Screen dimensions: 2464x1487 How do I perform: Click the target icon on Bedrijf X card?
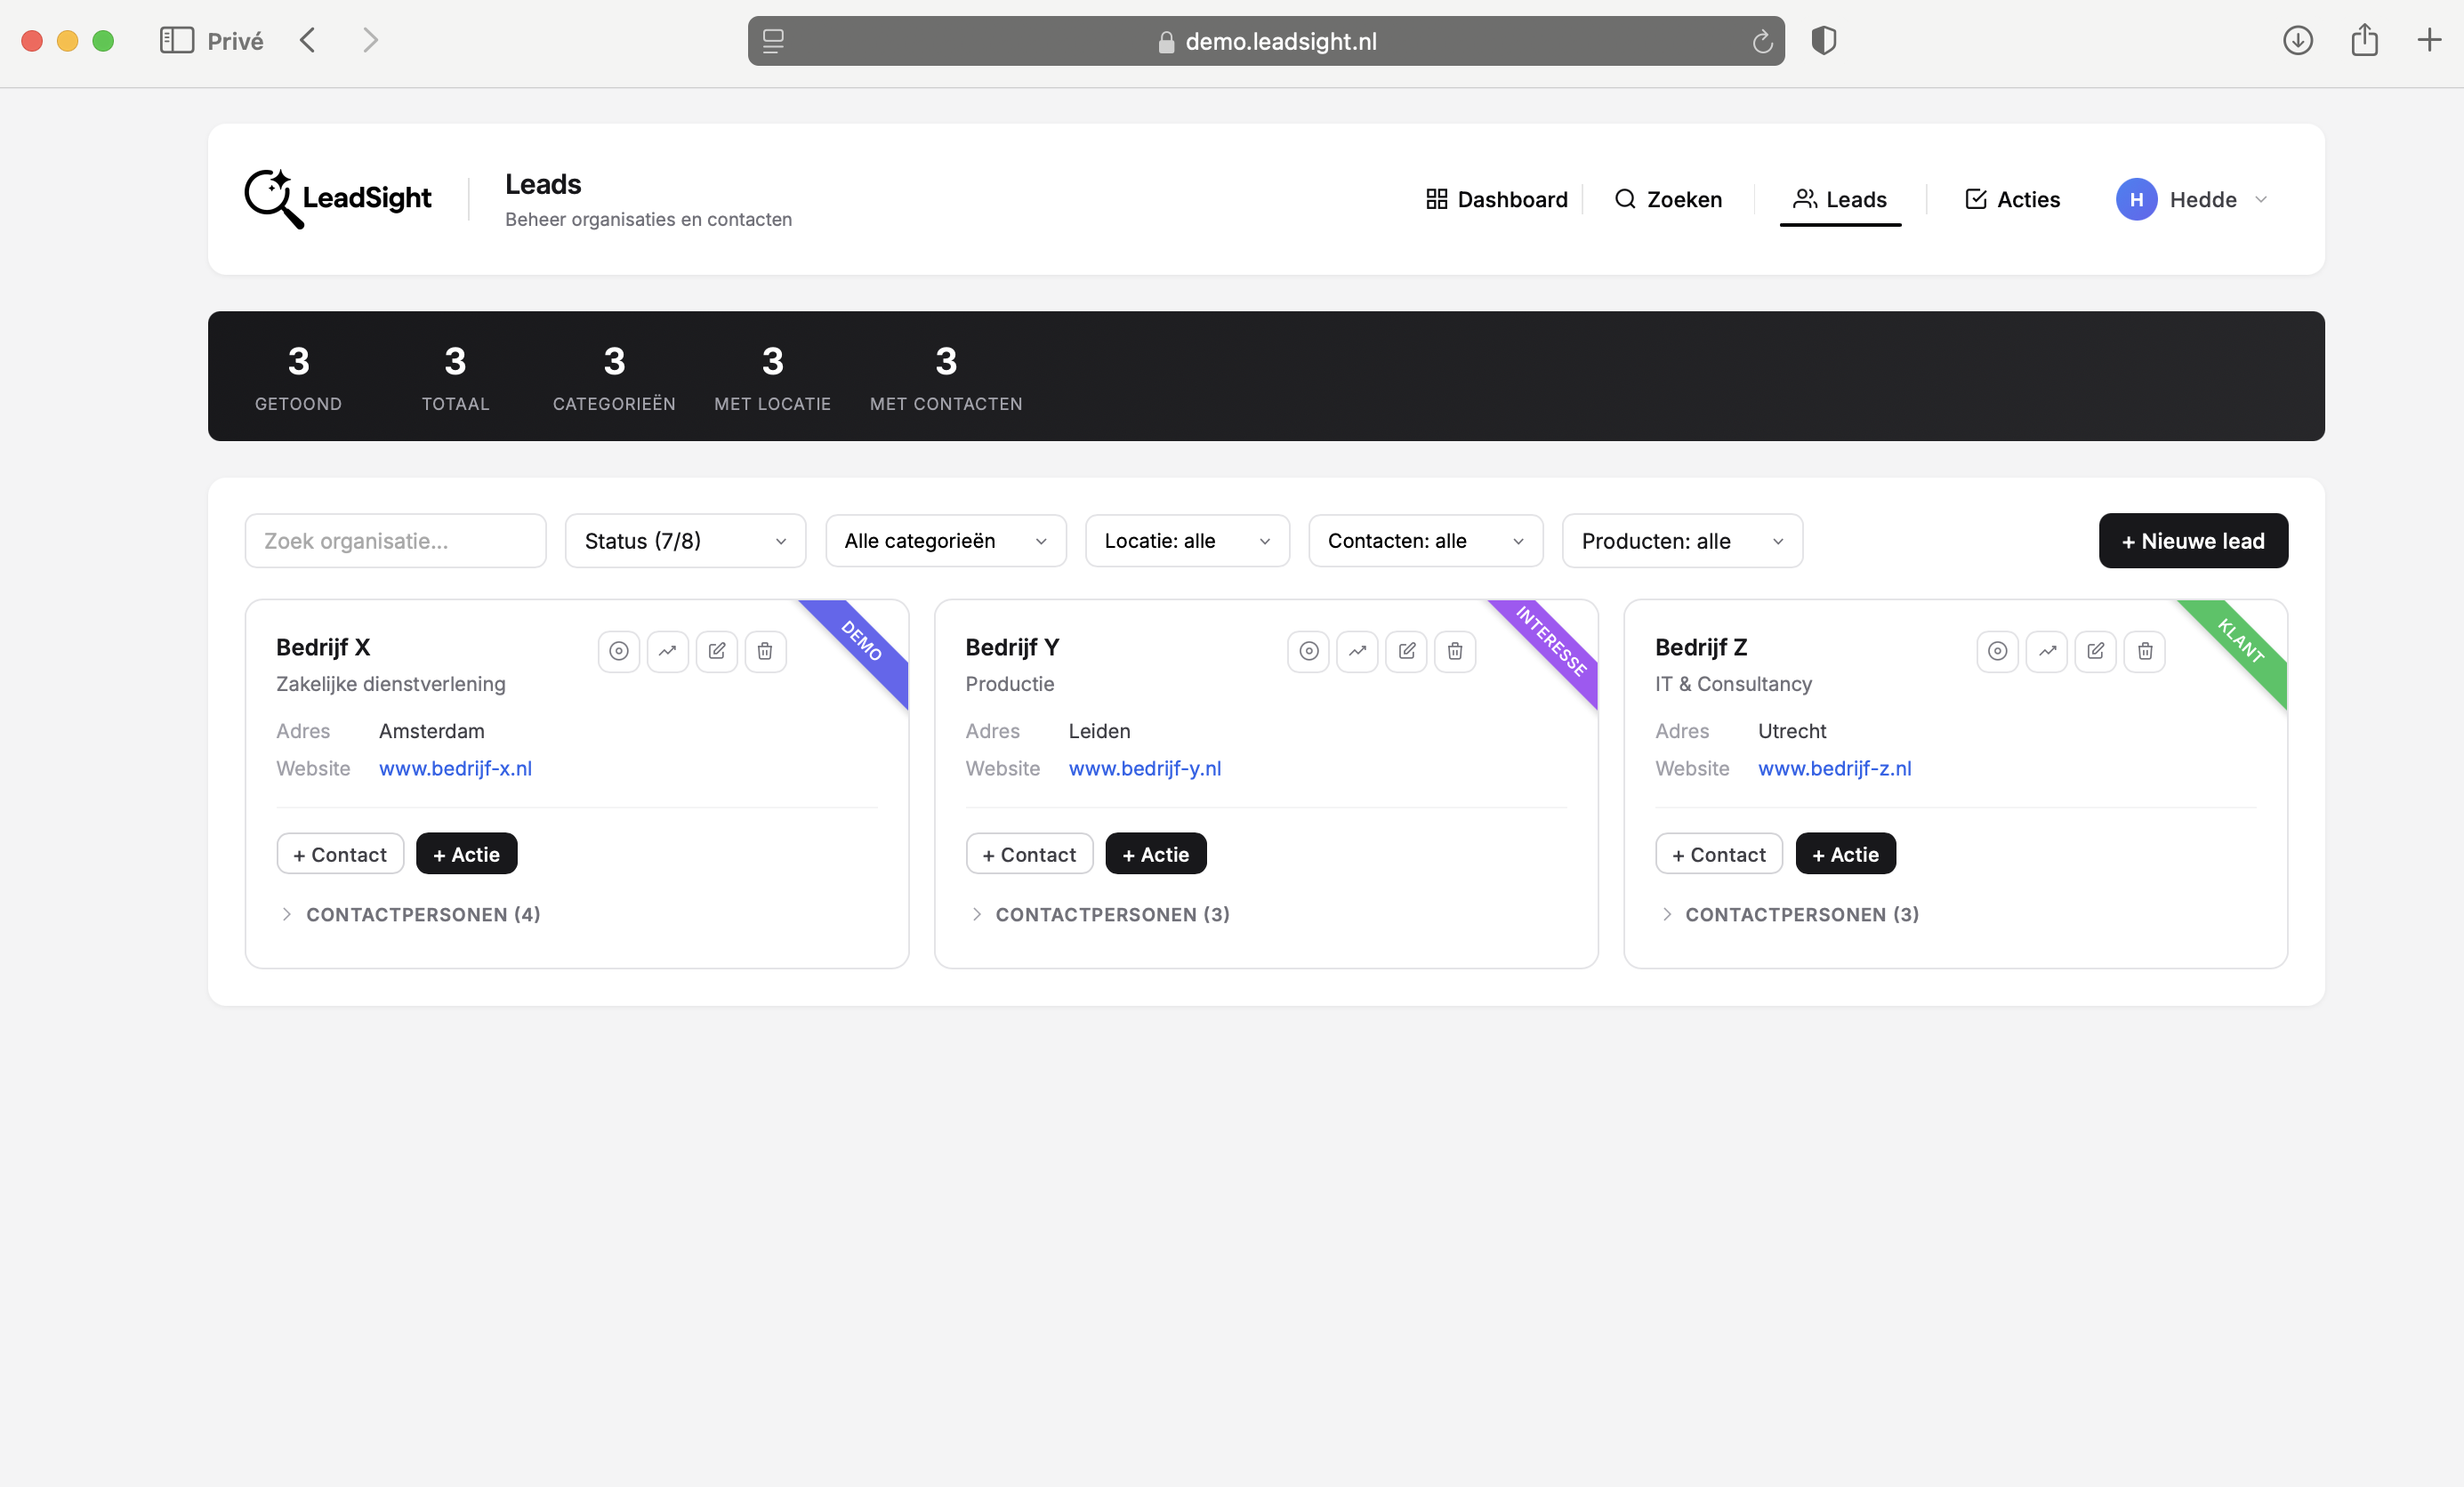pyautogui.click(x=619, y=651)
